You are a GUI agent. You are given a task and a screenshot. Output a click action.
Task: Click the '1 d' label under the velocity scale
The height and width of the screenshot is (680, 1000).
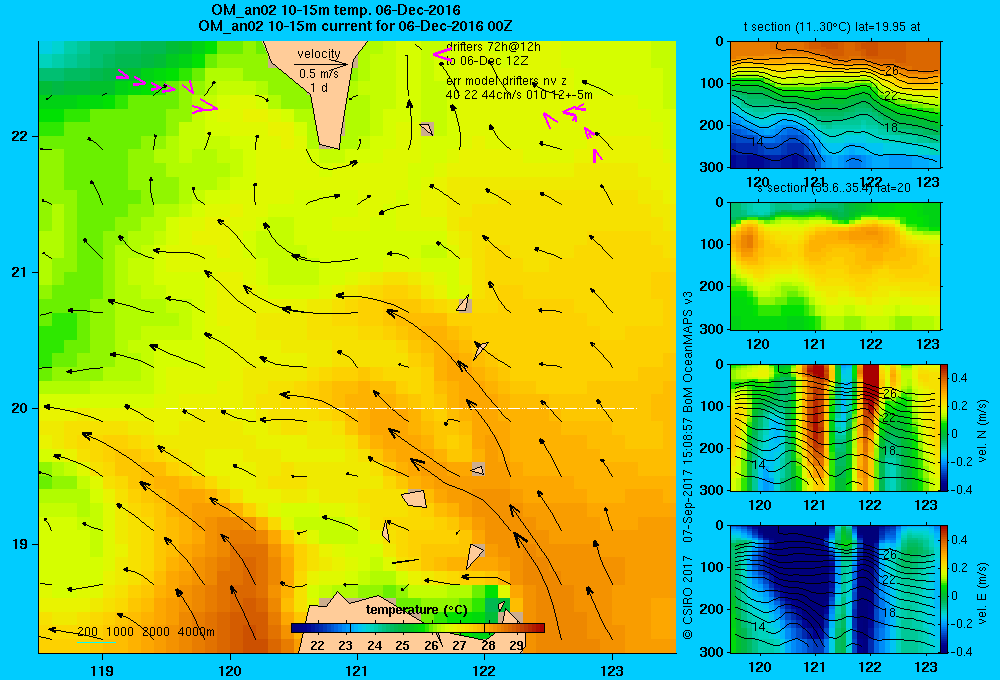click(x=319, y=88)
